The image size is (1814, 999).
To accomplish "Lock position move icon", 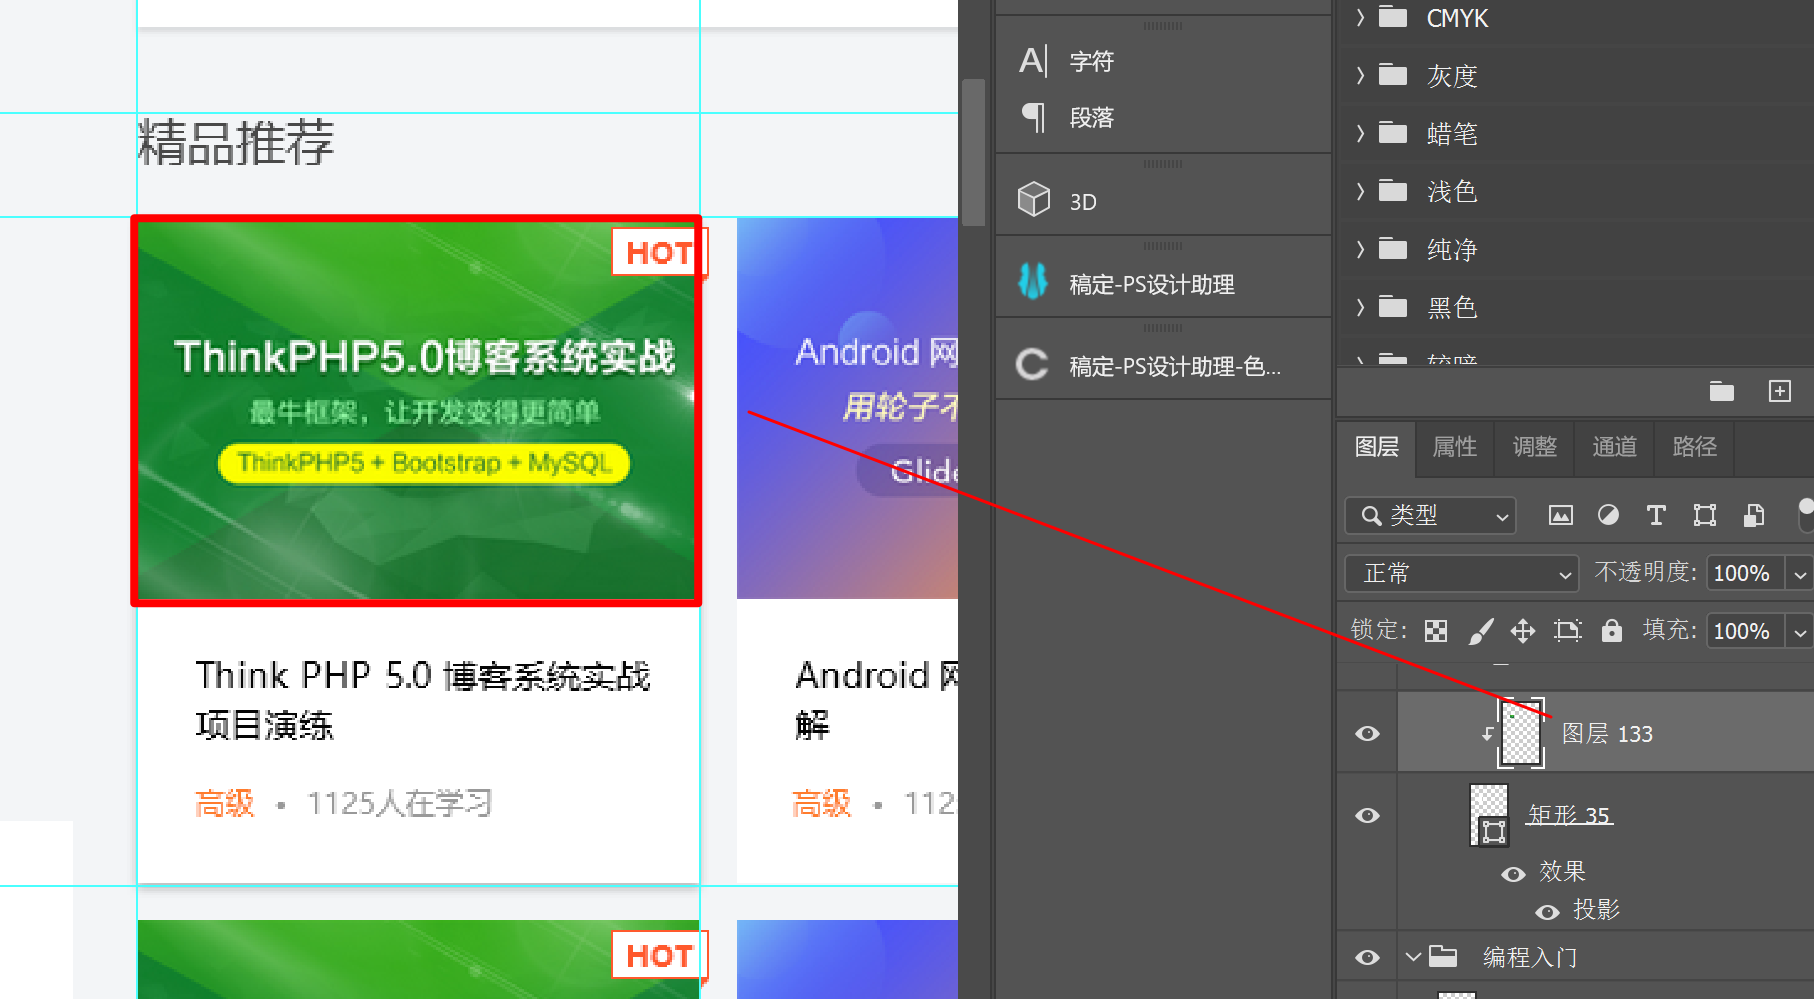I will pyautogui.click(x=1523, y=631).
